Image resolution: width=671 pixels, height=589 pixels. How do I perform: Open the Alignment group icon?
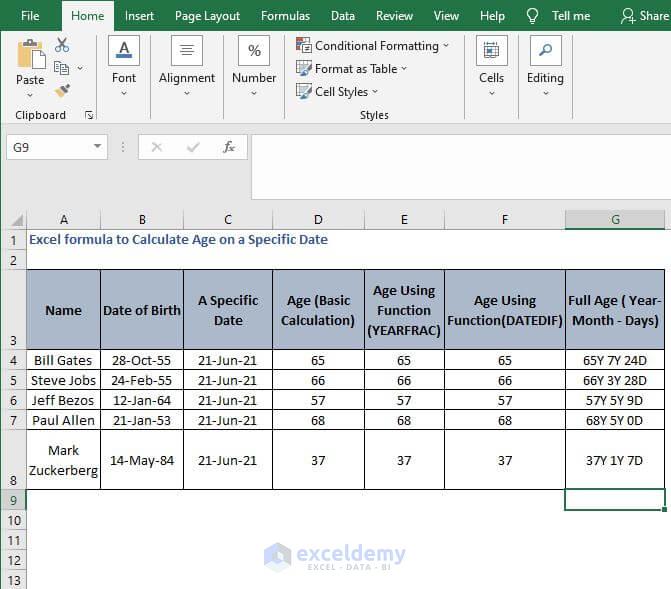pyautogui.click(x=187, y=50)
